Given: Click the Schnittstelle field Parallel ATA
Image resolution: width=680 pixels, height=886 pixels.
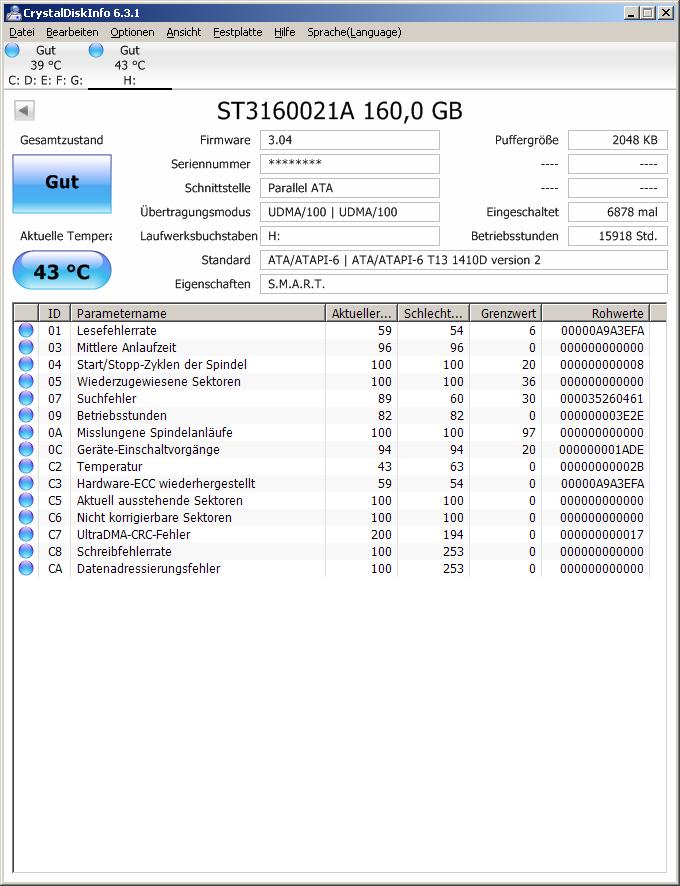Looking at the screenshot, I should (350, 188).
